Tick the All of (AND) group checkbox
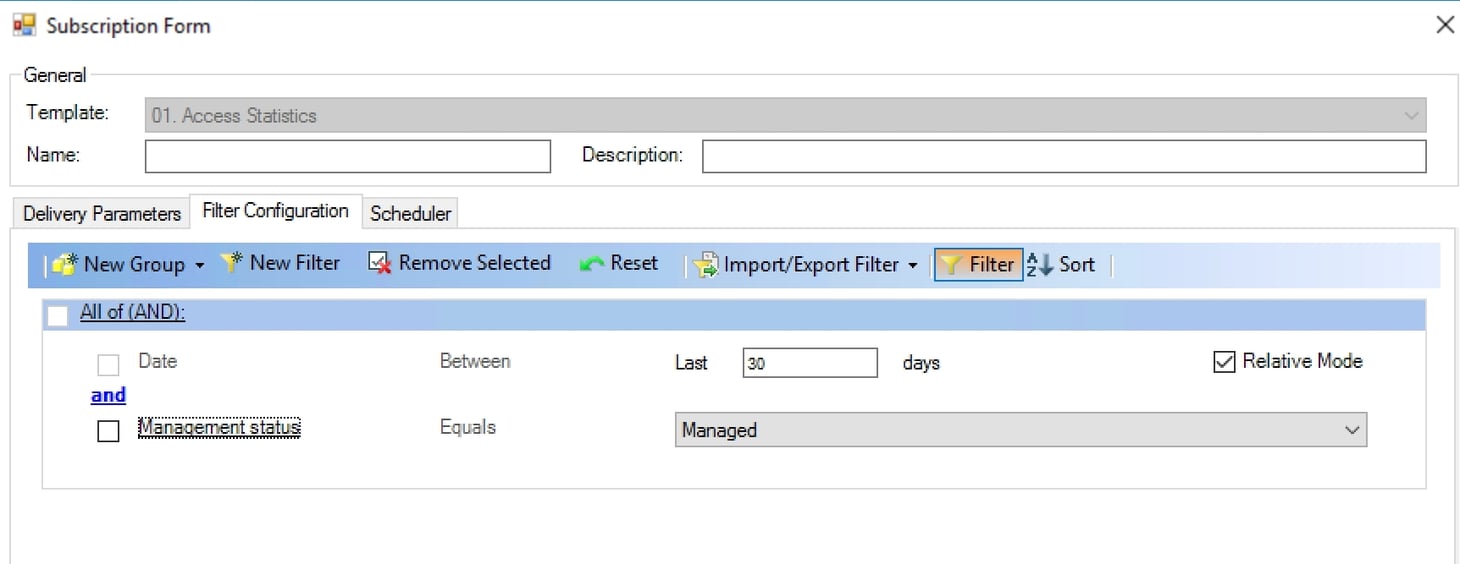1460x564 pixels. tap(58, 315)
